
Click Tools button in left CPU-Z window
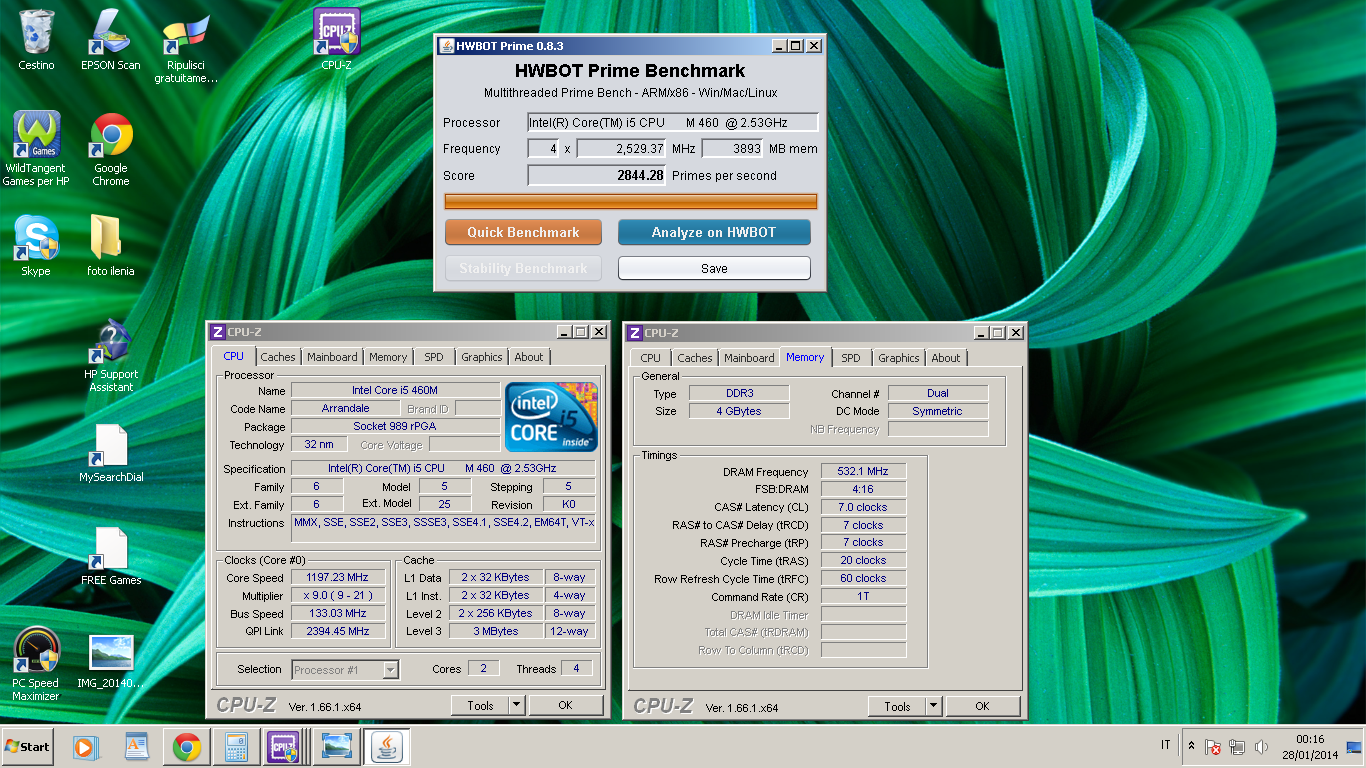[x=480, y=705]
